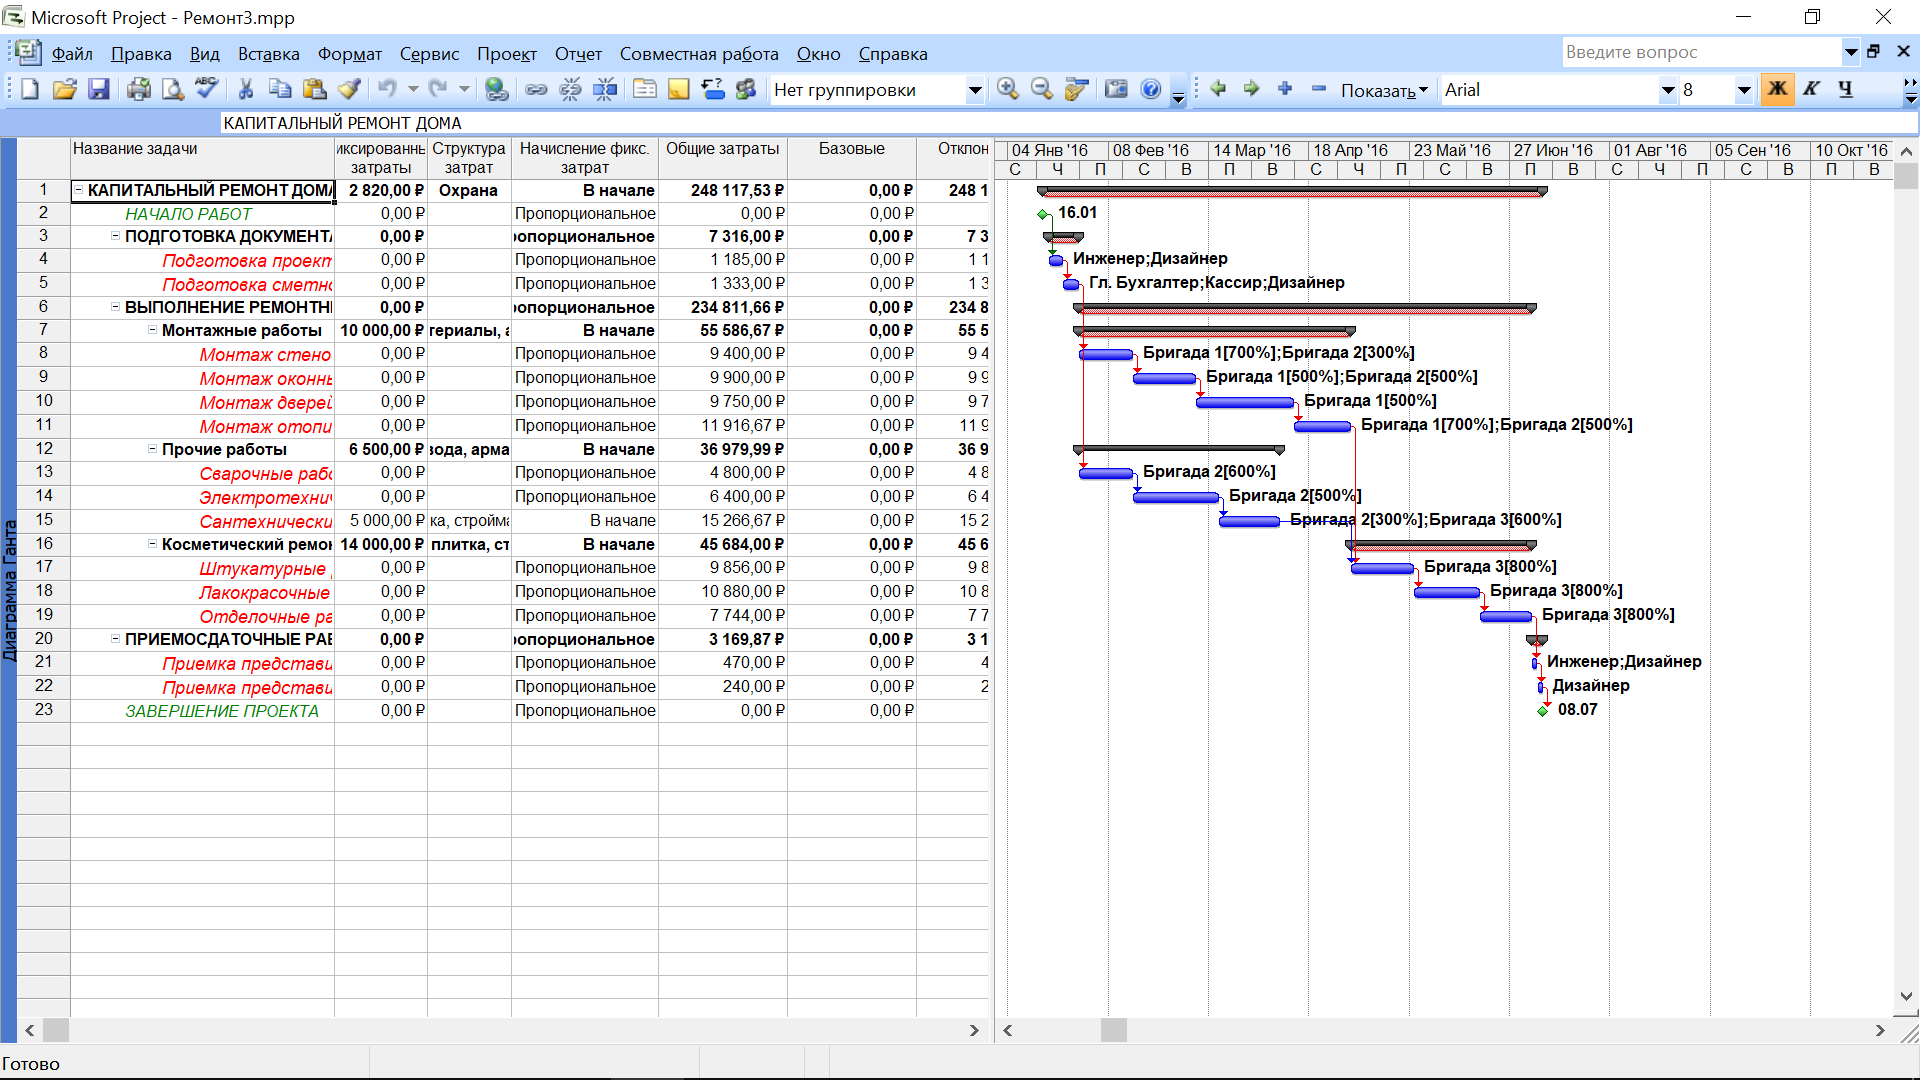This screenshot has height=1080, width=1920.
Task: Click the Split Task icon
Action: click(x=605, y=90)
